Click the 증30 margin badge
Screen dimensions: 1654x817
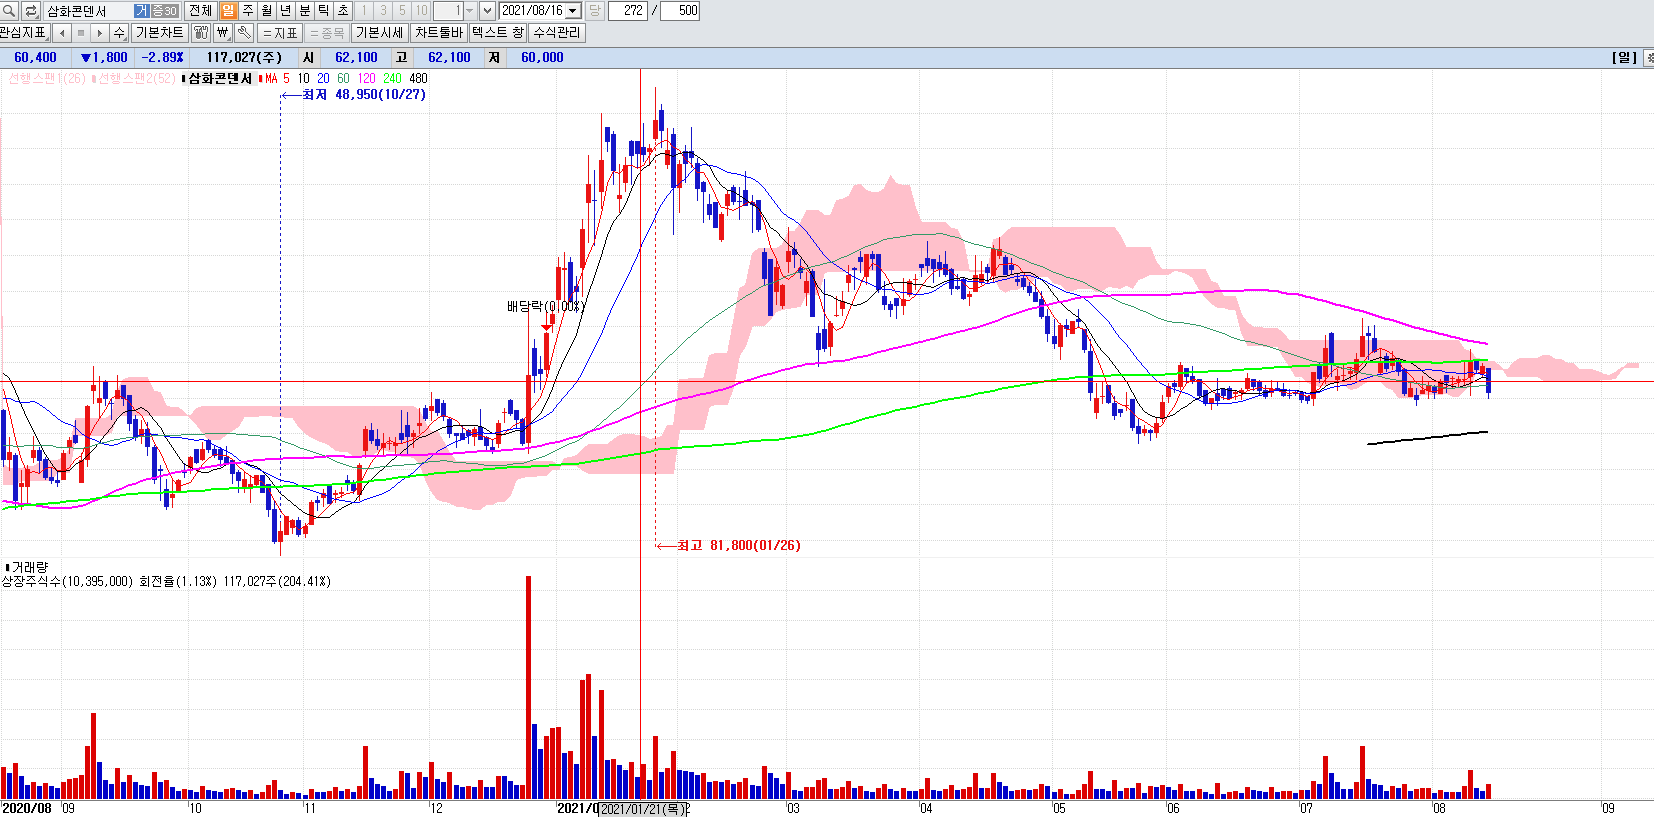point(164,11)
